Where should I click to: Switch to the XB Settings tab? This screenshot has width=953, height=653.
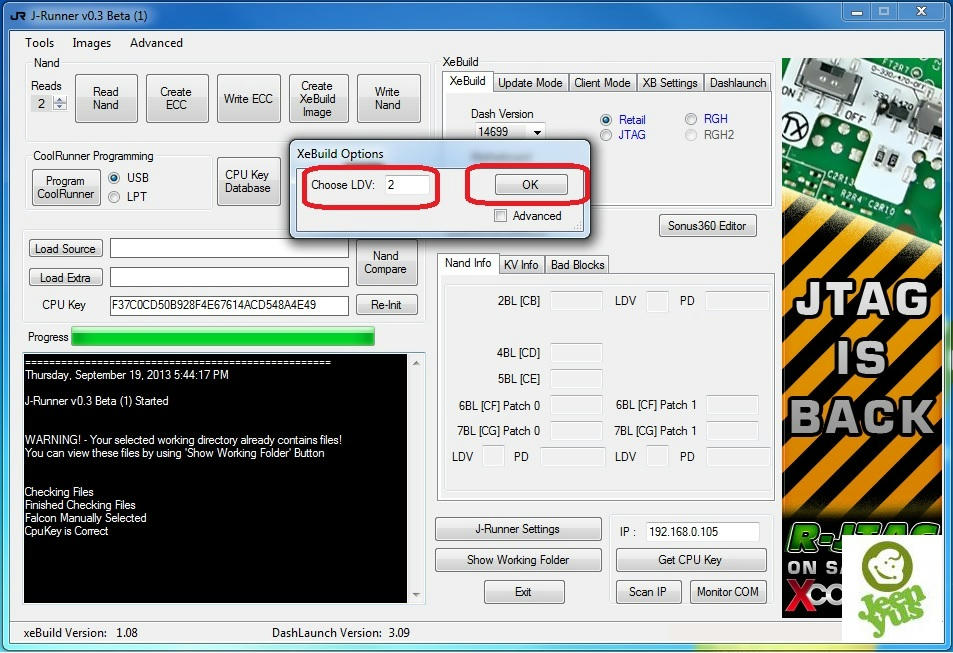point(669,83)
